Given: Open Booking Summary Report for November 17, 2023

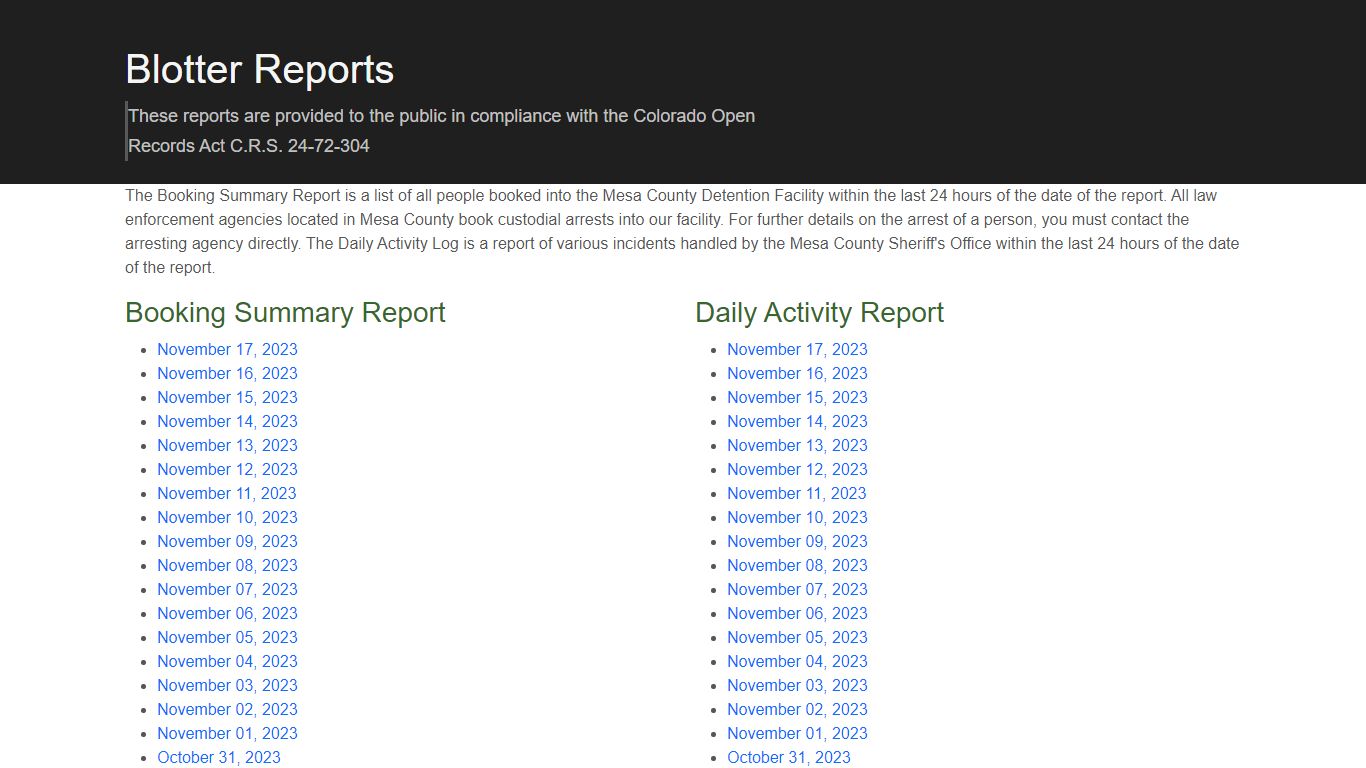Looking at the screenshot, I should 227,349.
